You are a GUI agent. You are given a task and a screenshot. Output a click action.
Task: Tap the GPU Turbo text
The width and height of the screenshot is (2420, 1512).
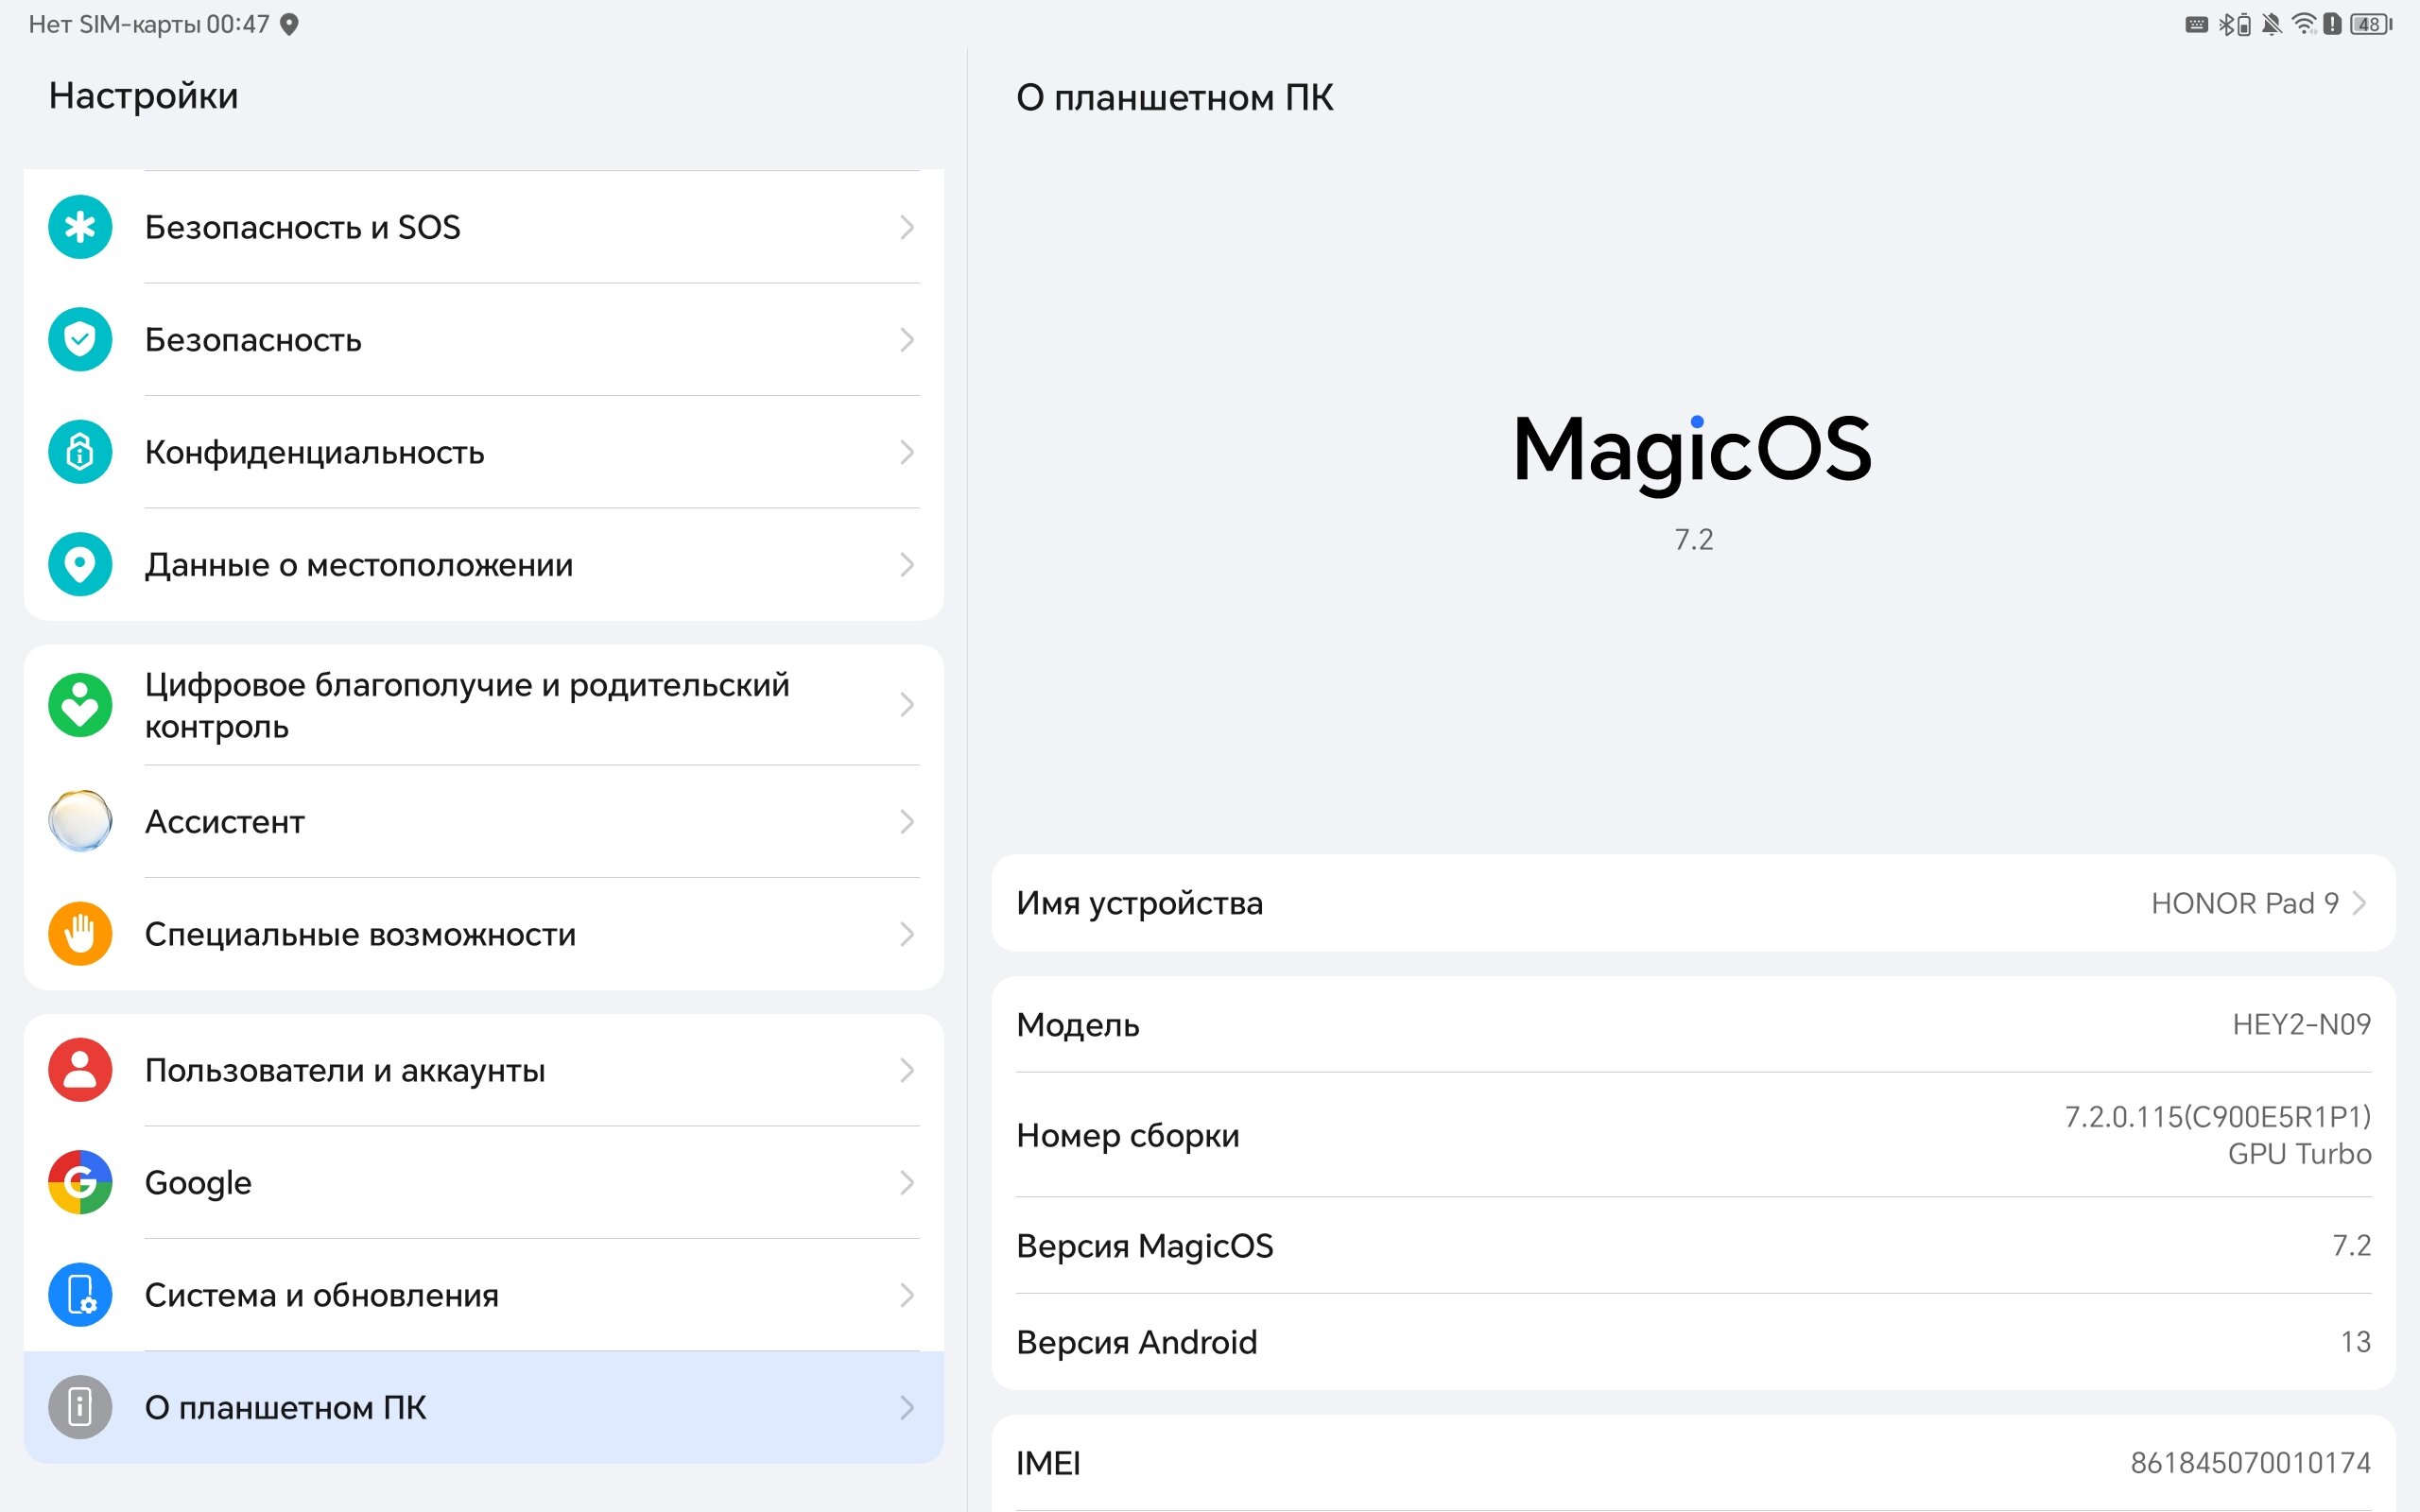click(x=2299, y=1153)
